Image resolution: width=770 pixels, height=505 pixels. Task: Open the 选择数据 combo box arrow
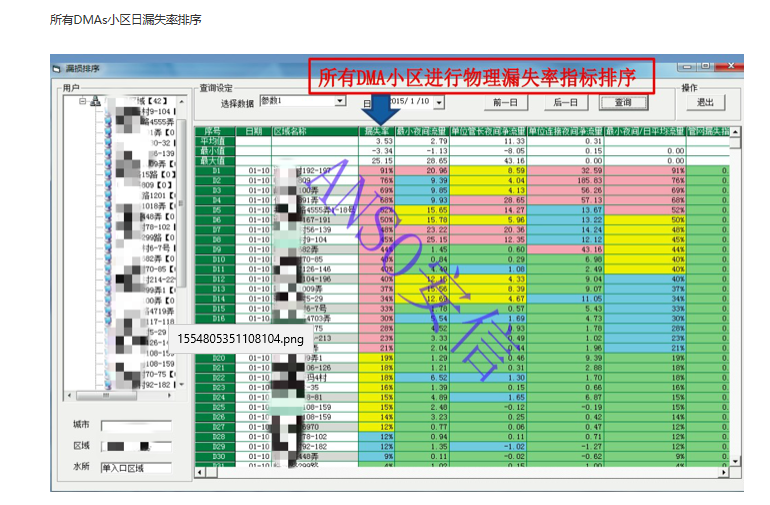pyautogui.click(x=339, y=101)
